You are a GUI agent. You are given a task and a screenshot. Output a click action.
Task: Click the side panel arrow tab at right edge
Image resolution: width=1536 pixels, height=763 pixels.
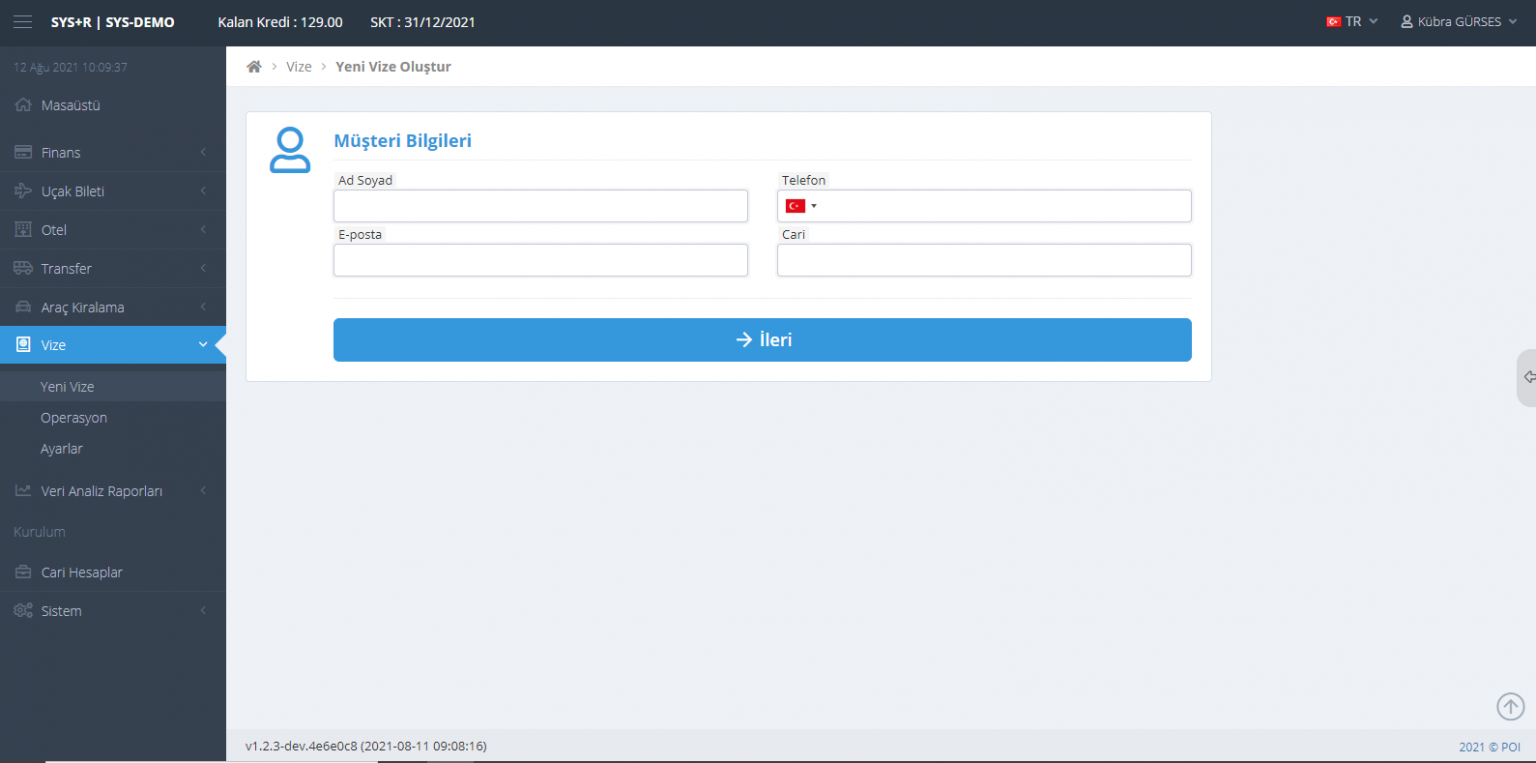(1527, 377)
